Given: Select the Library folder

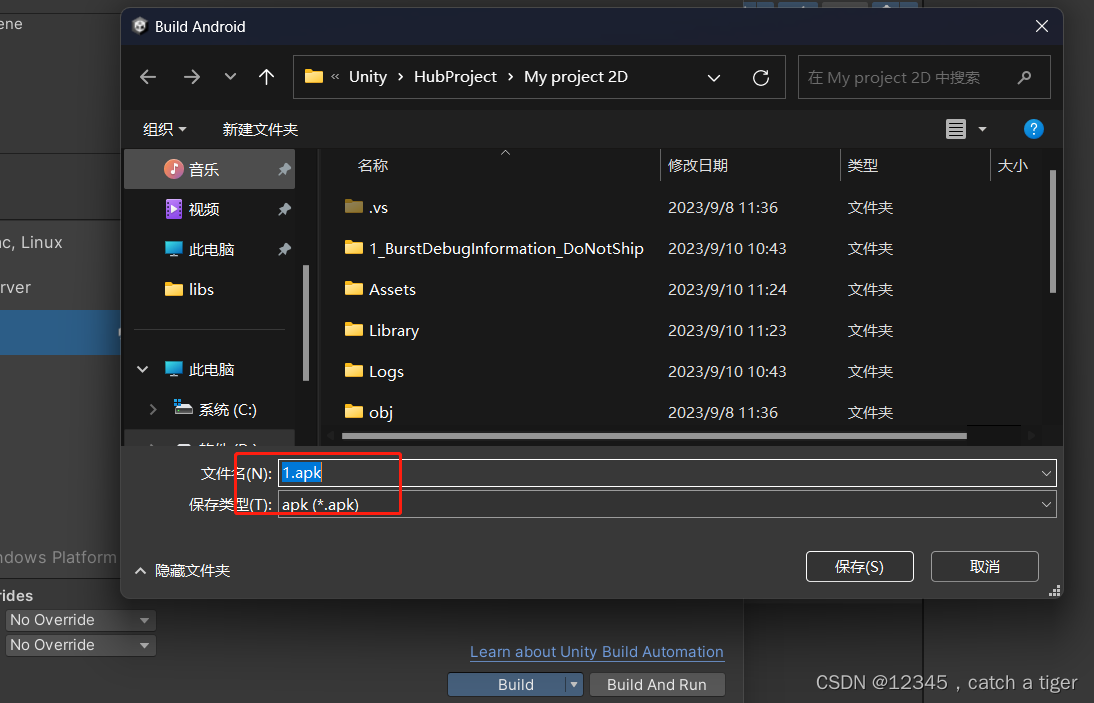Looking at the screenshot, I should (394, 331).
